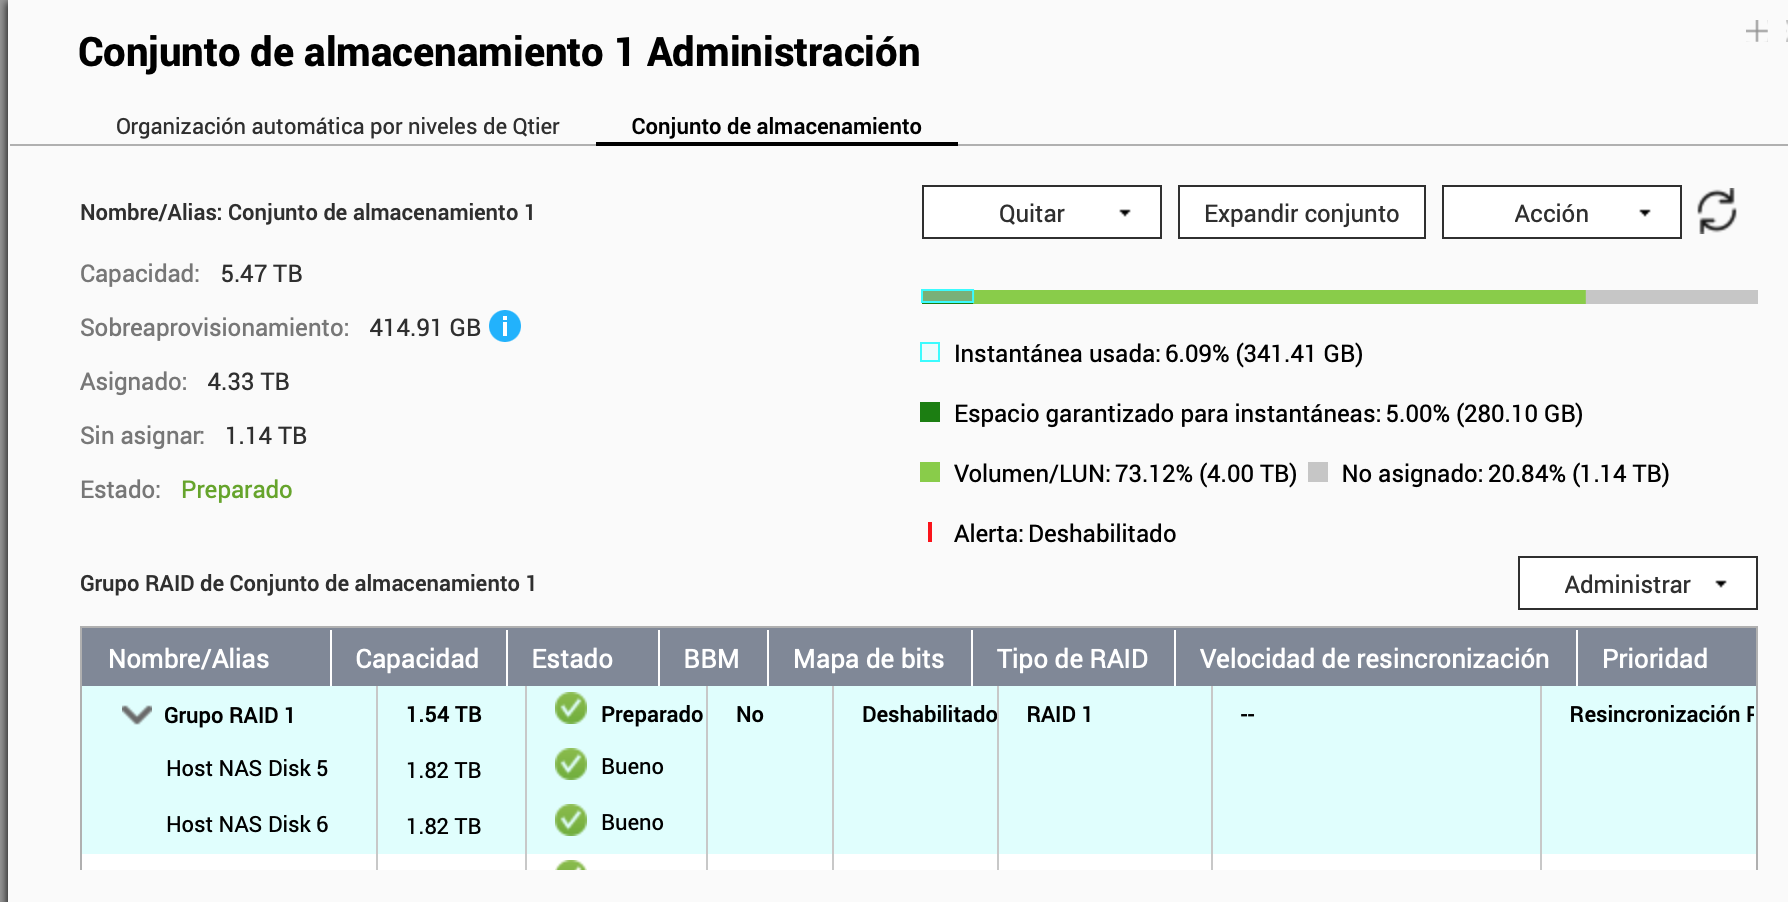The width and height of the screenshot is (1788, 902).
Task: Click the Preparado status link
Action: coord(236,490)
